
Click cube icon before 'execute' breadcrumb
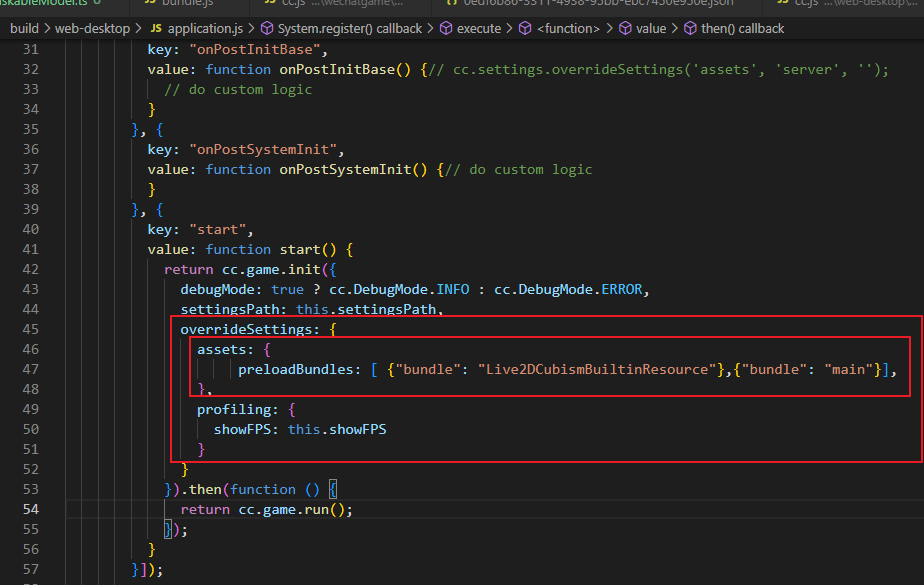tap(446, 28)
